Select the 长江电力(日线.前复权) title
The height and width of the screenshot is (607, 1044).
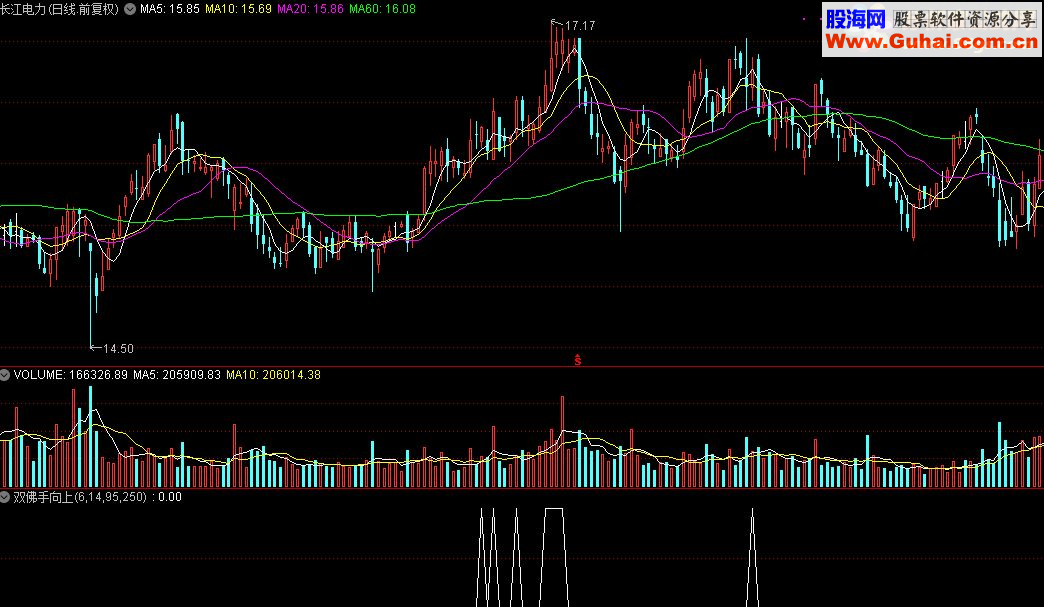59,9
